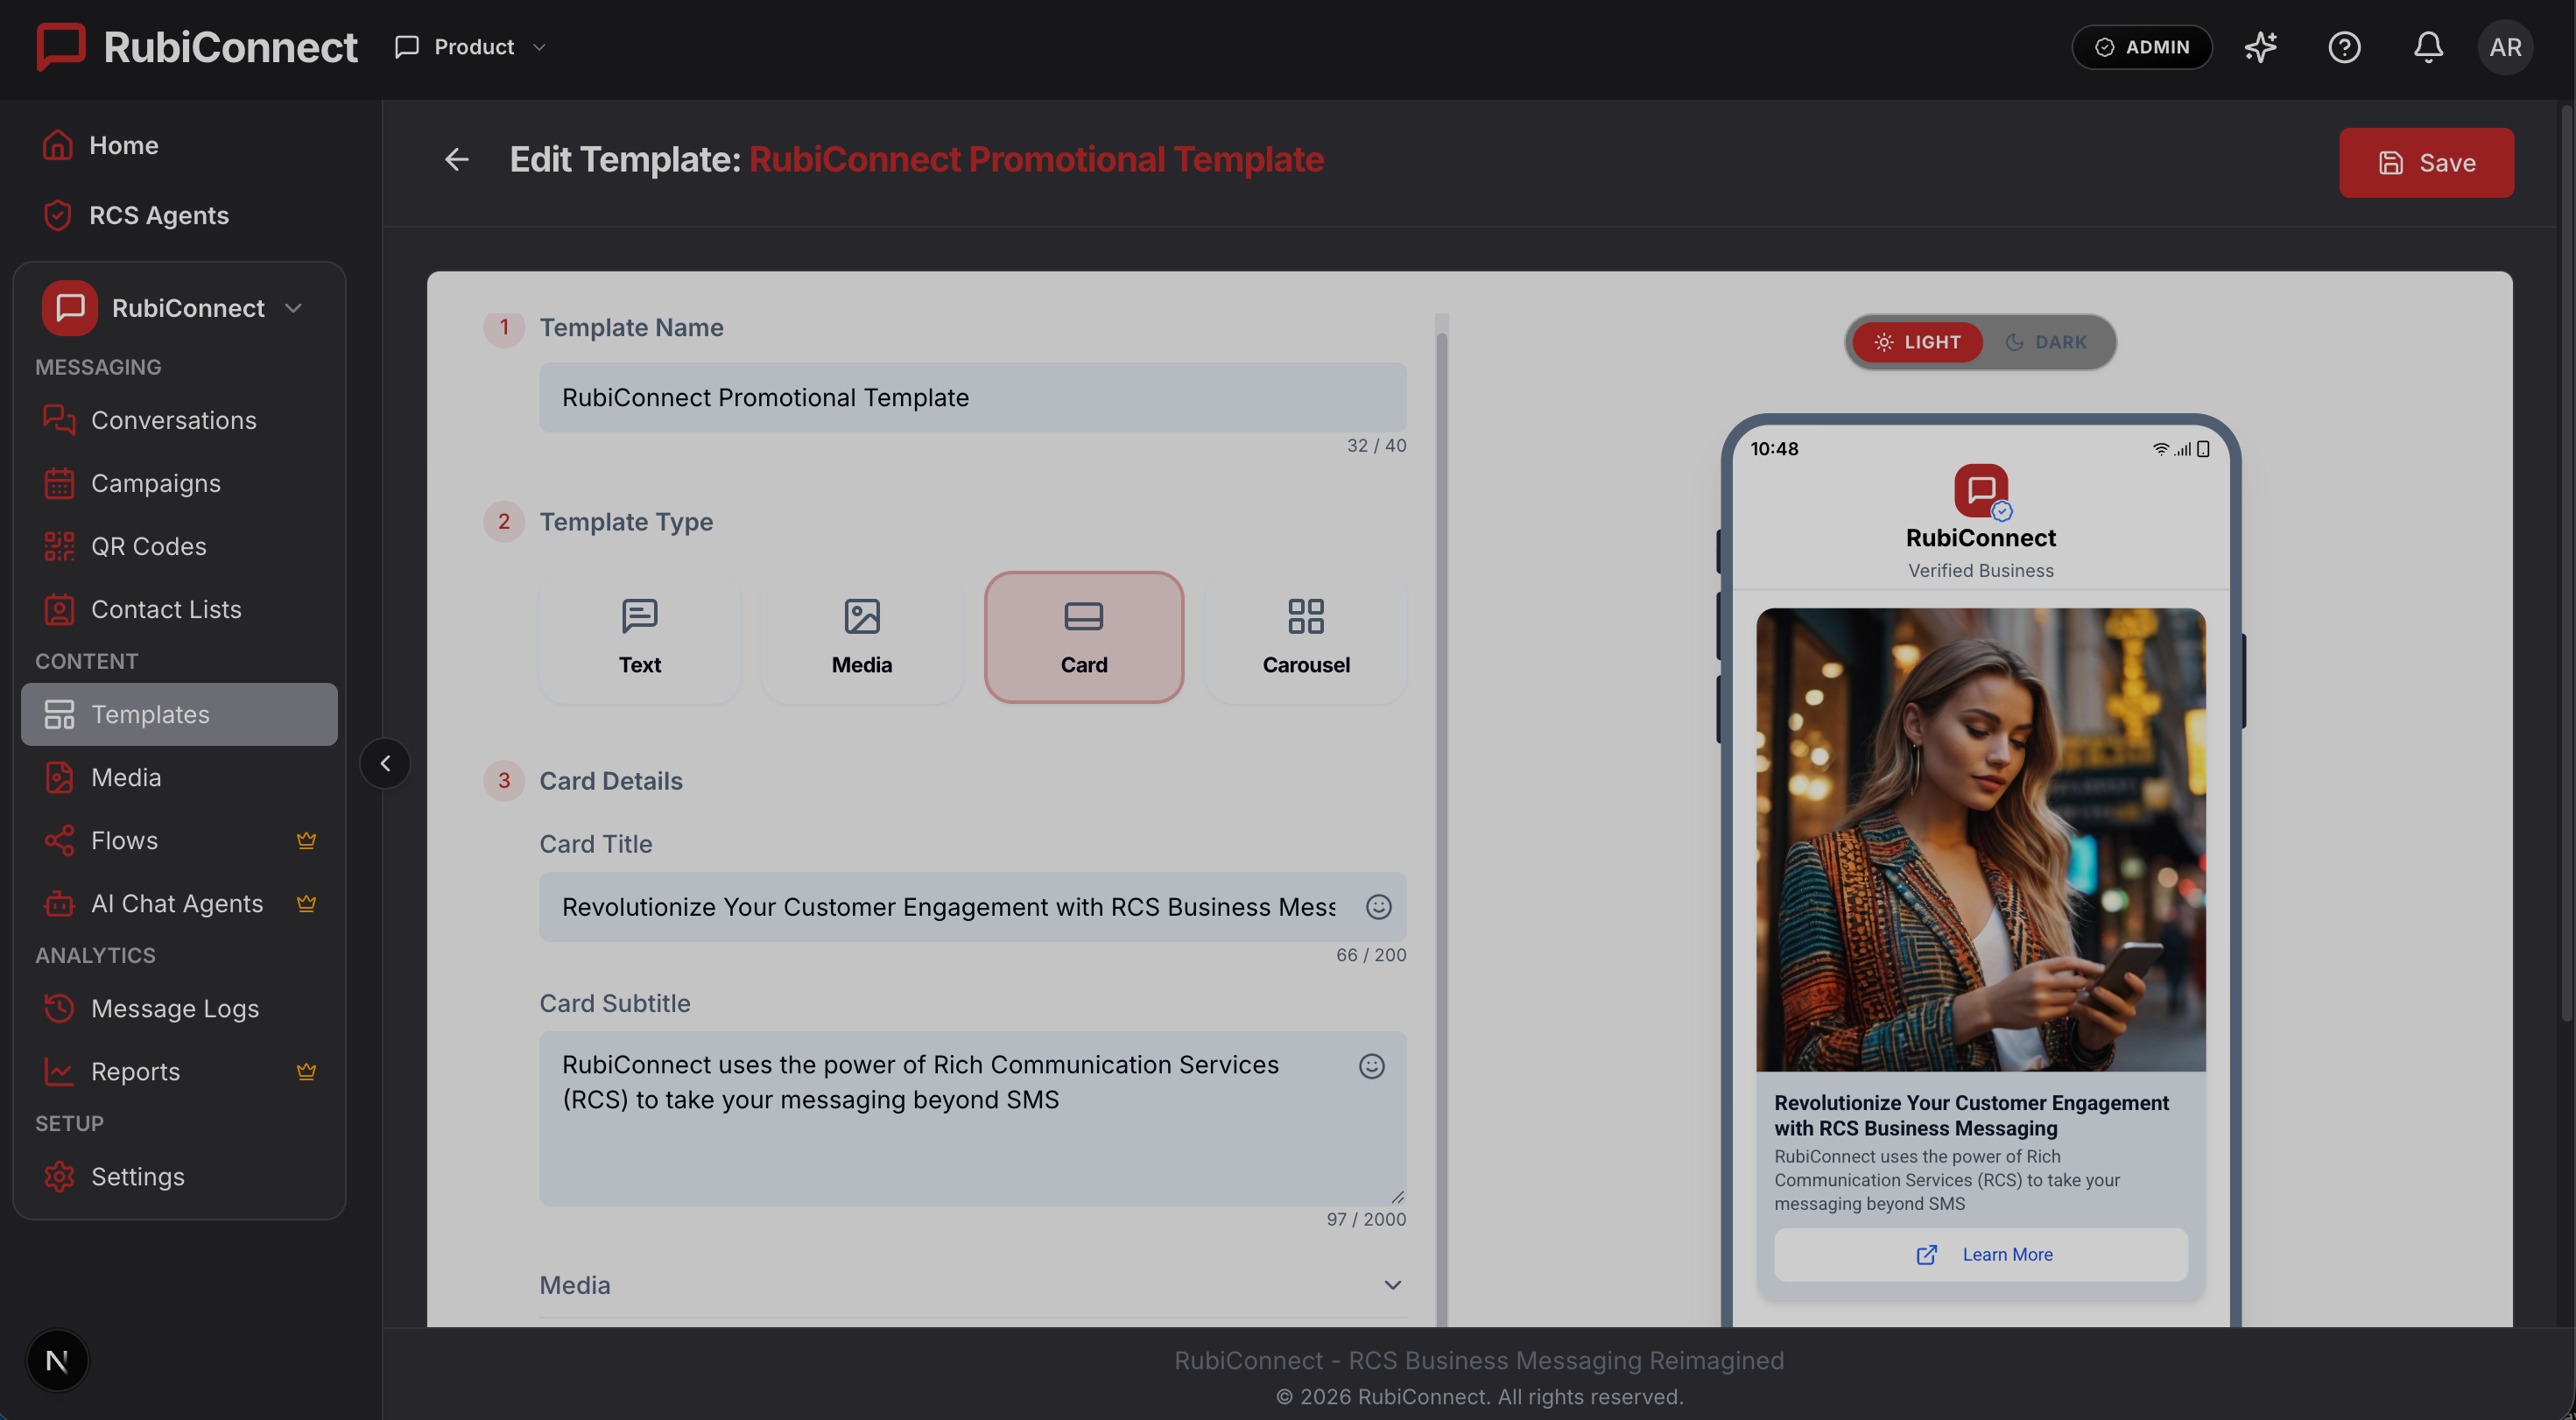This screenshot has height=1420, width=2576.
Task: Expand the Media section chevron
Action: [1392, 1285]
